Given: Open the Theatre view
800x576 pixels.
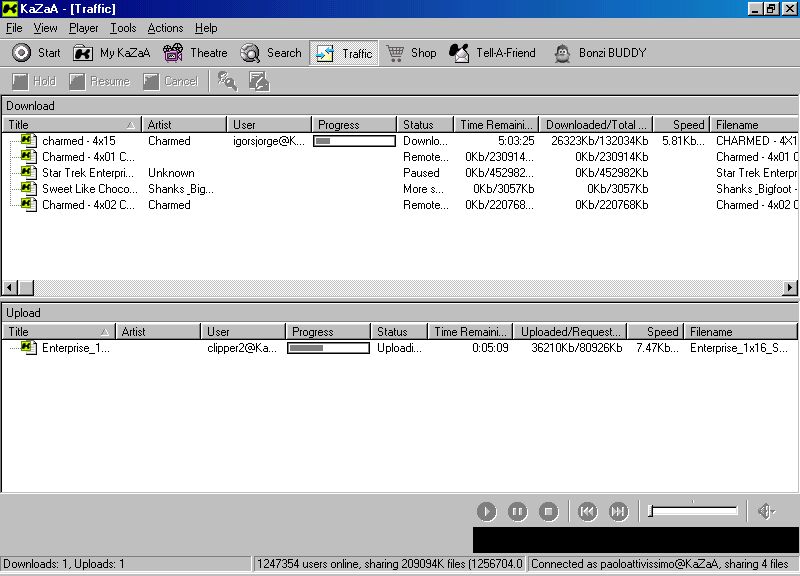Looking at the screenshot, I should click(x=196, y=53).
